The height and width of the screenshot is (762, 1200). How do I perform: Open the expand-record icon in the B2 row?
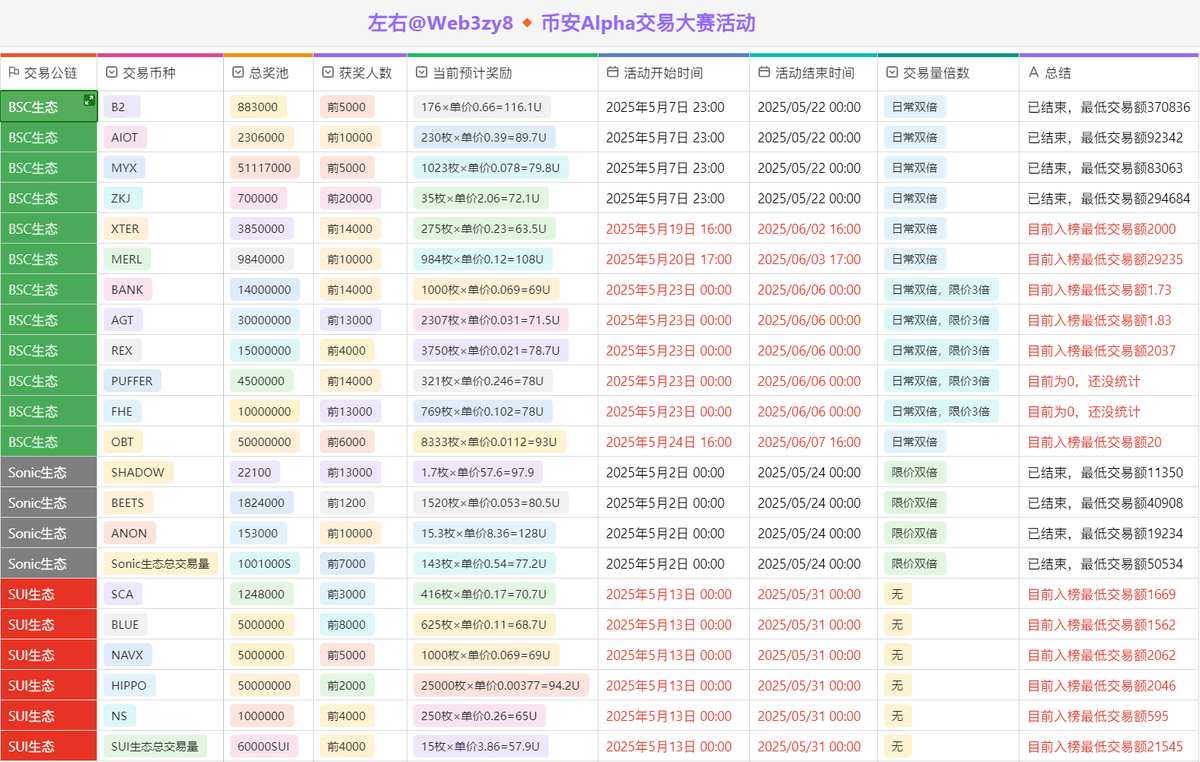point(89,100)
